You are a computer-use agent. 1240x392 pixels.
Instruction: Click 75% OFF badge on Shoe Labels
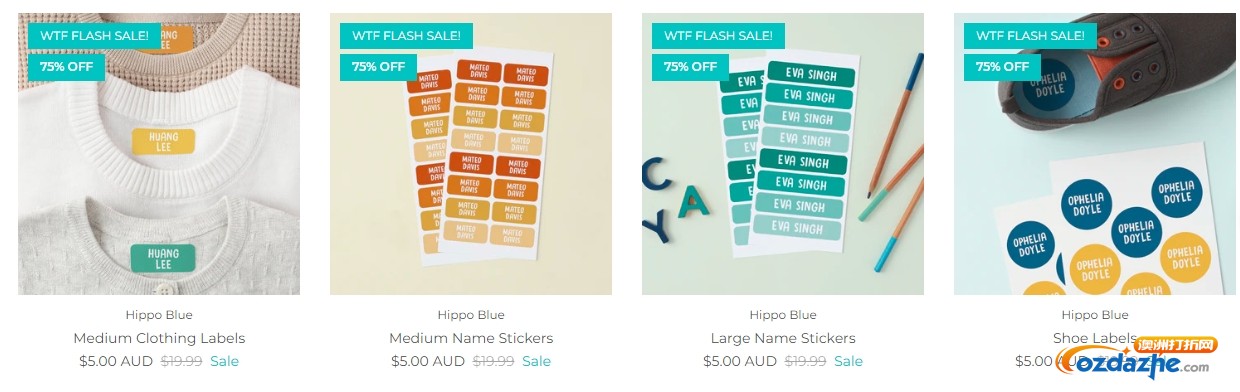1002,67
